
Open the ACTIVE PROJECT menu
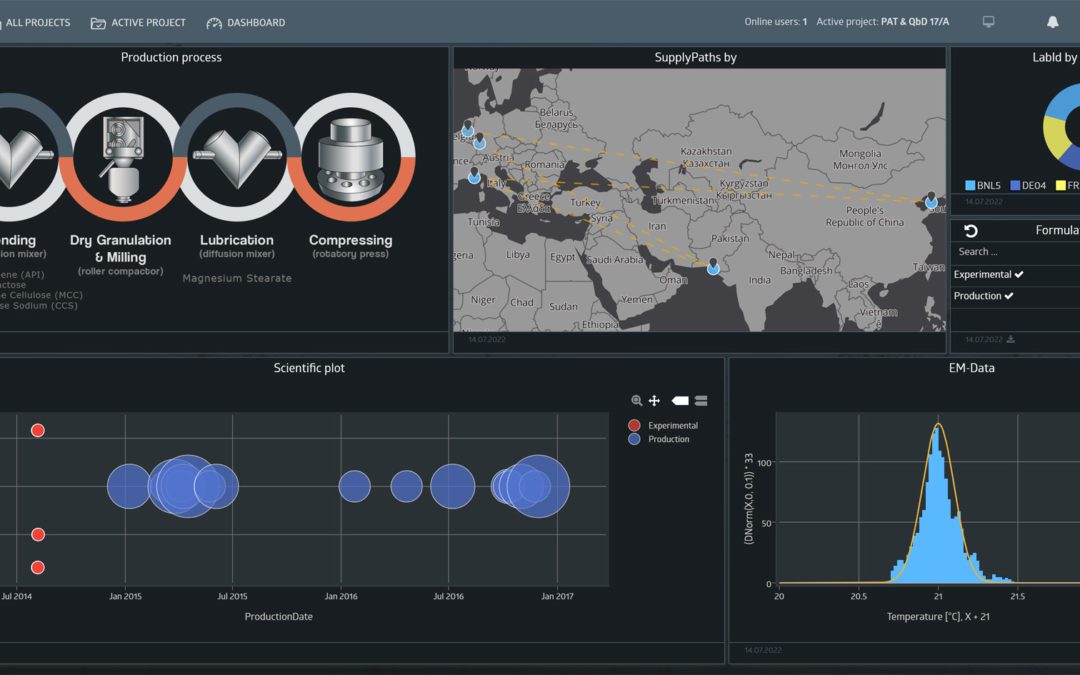[x=138, y=23]
